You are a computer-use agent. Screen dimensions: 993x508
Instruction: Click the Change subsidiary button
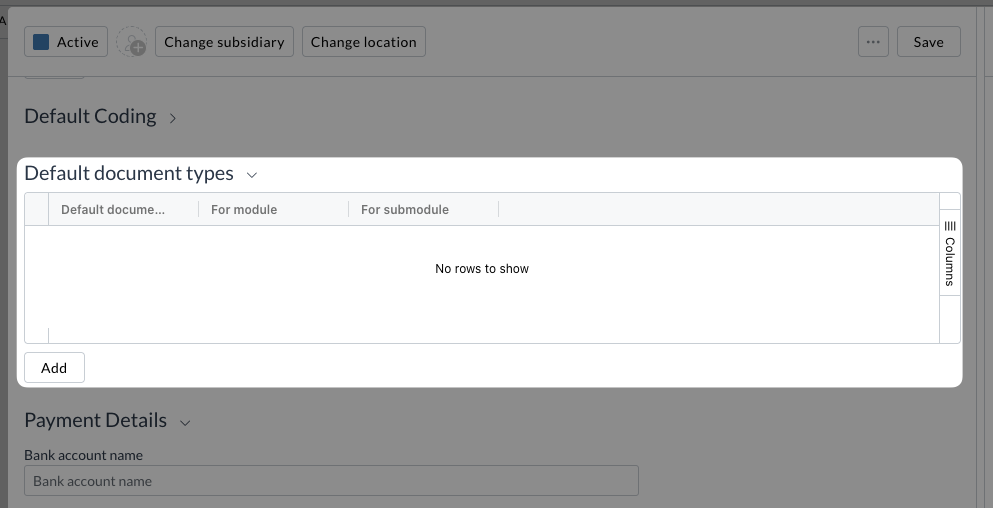click(224, 42)
